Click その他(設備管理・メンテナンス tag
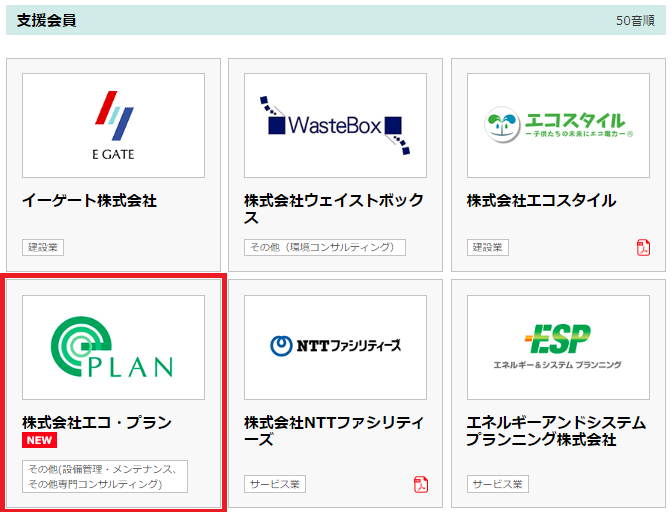Screen dimensions: 672x512 [105, 476]
